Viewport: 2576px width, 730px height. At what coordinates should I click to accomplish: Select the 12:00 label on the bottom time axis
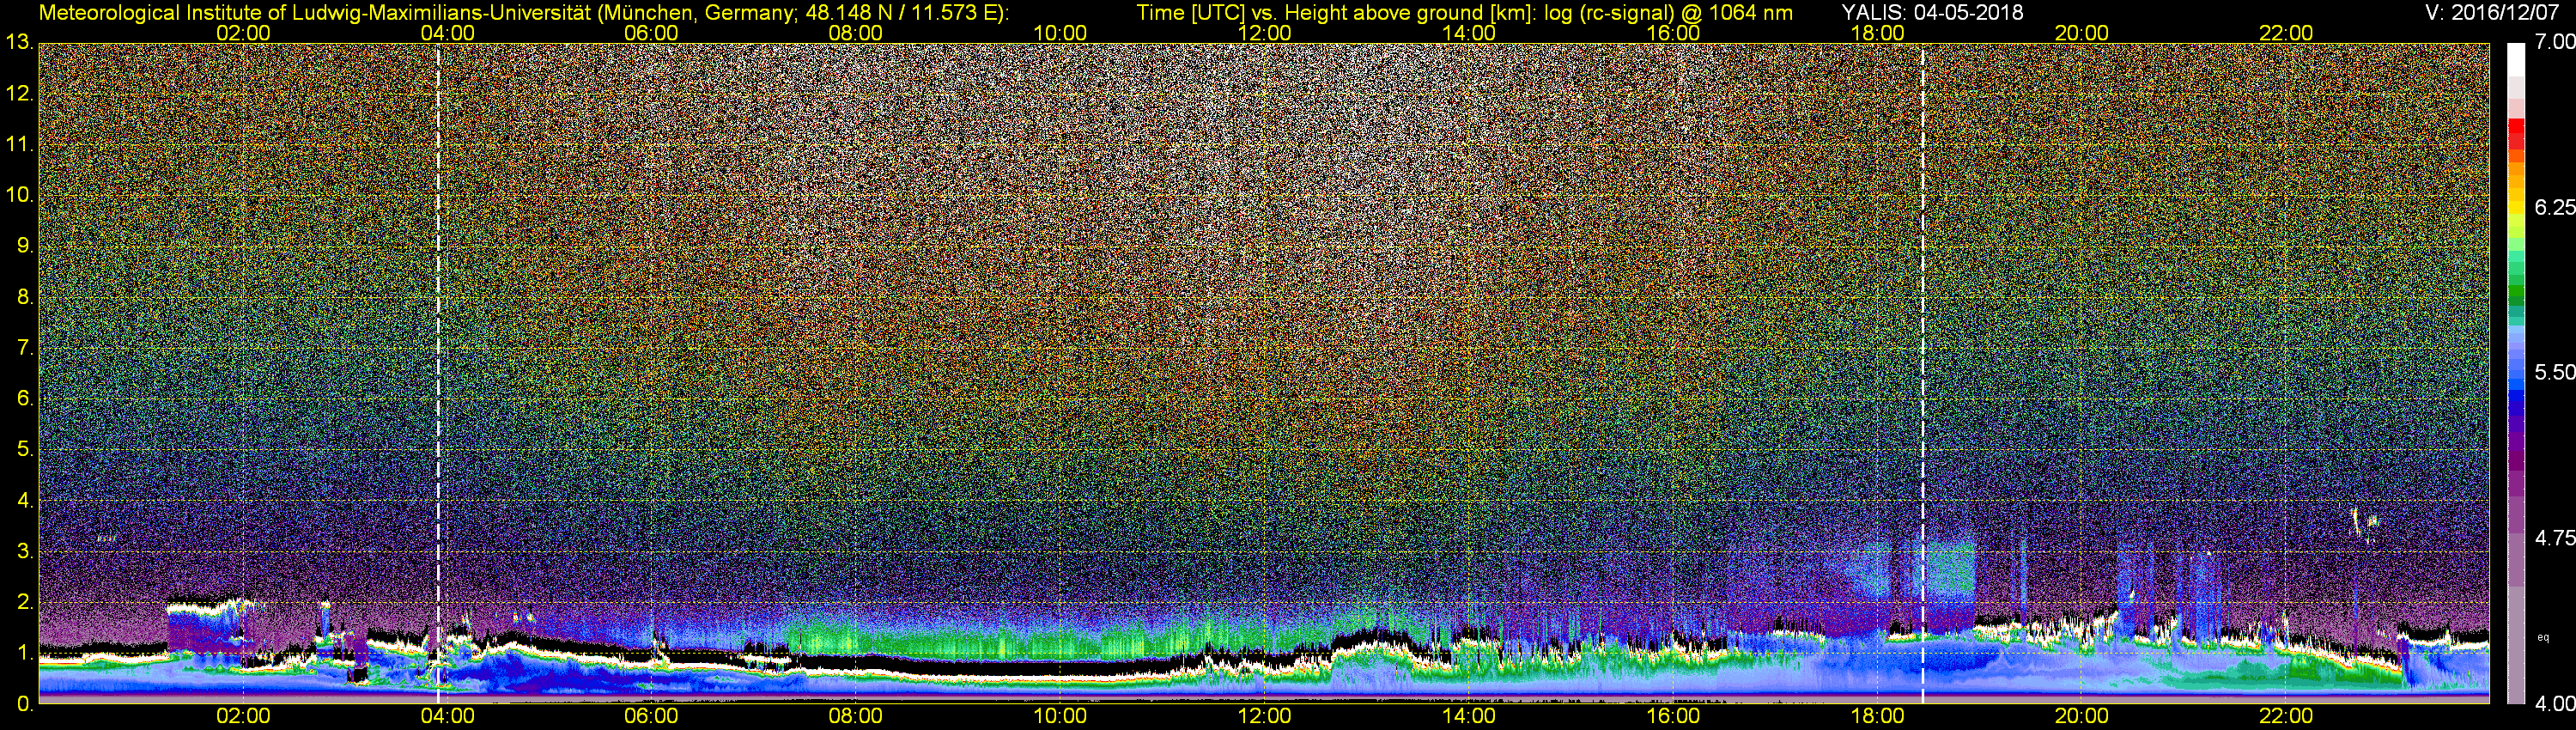[x=1264, y=716]
